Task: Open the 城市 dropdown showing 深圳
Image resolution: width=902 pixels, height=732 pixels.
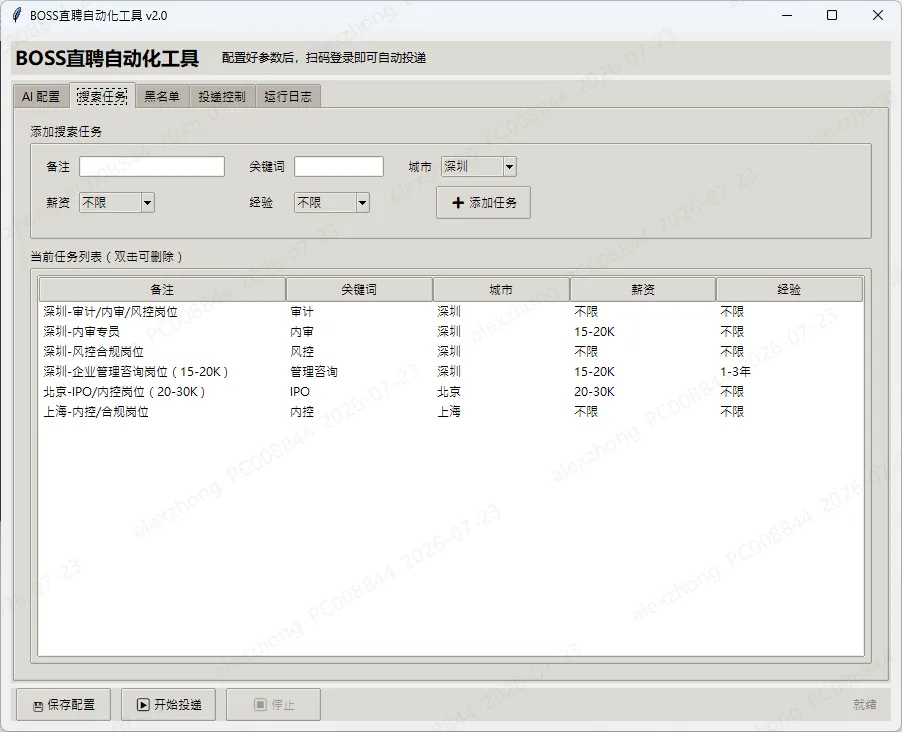Action: 479,166
